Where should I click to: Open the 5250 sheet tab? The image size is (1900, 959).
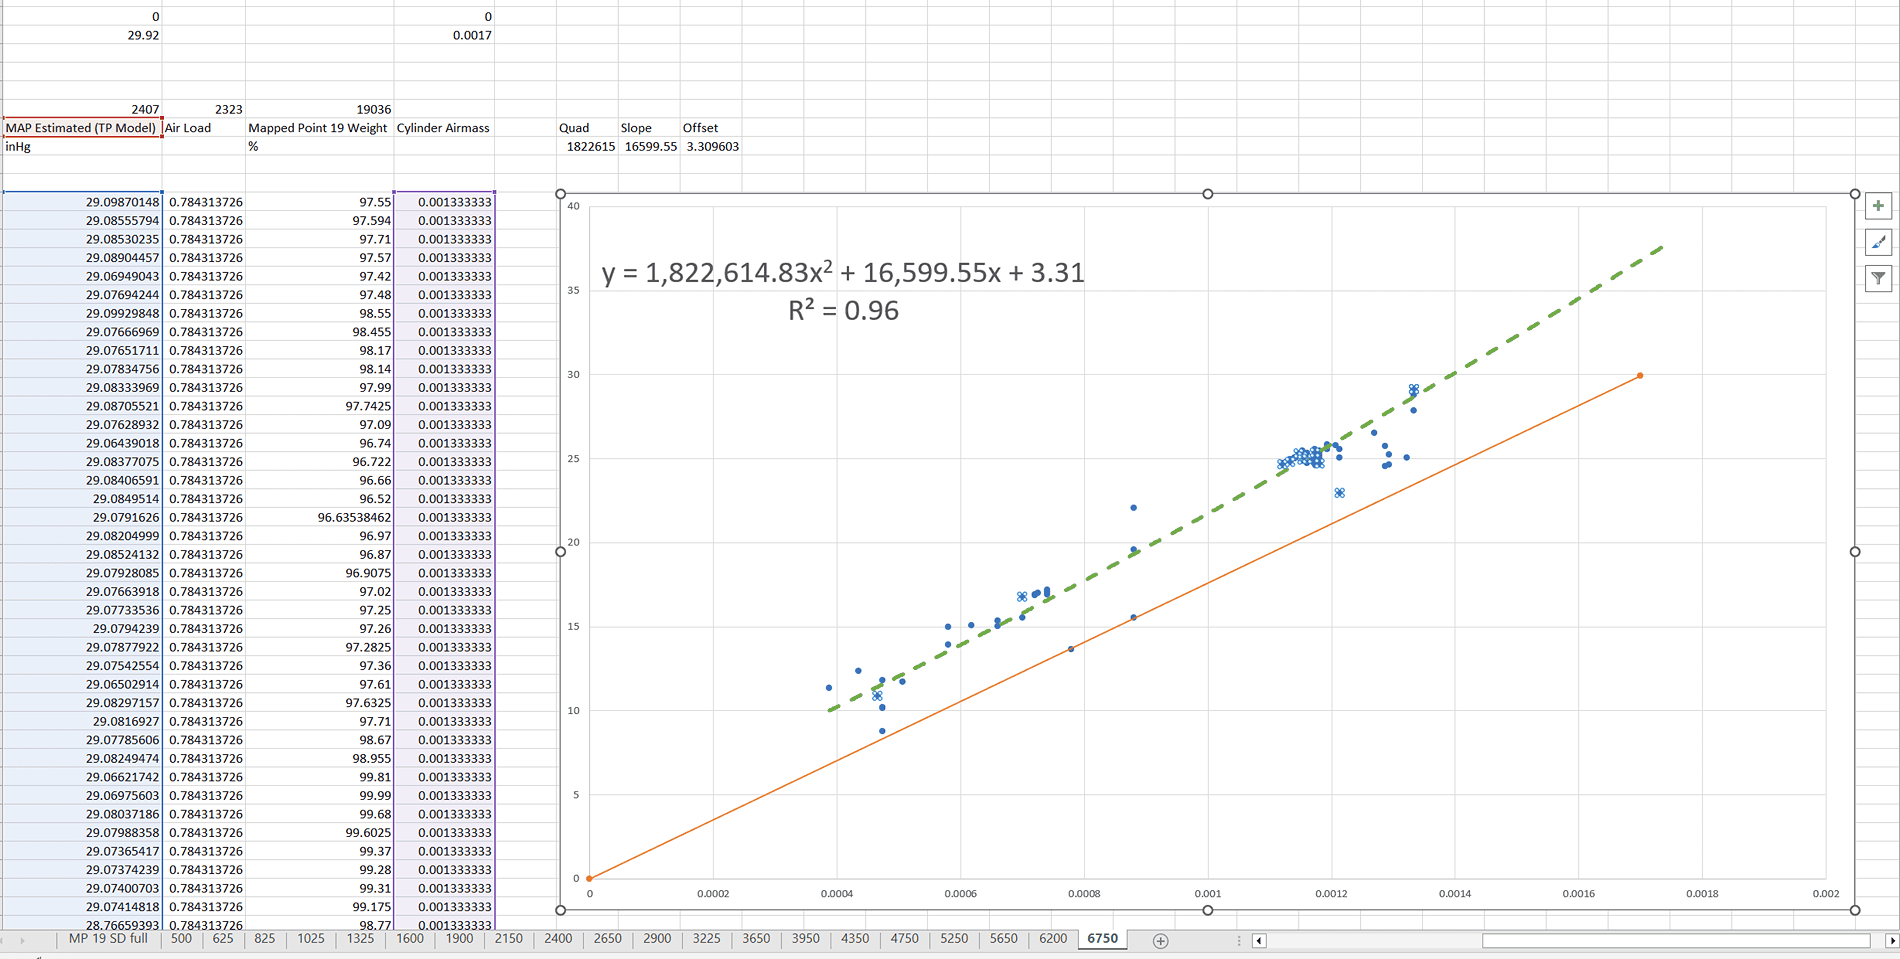(954, 939)
